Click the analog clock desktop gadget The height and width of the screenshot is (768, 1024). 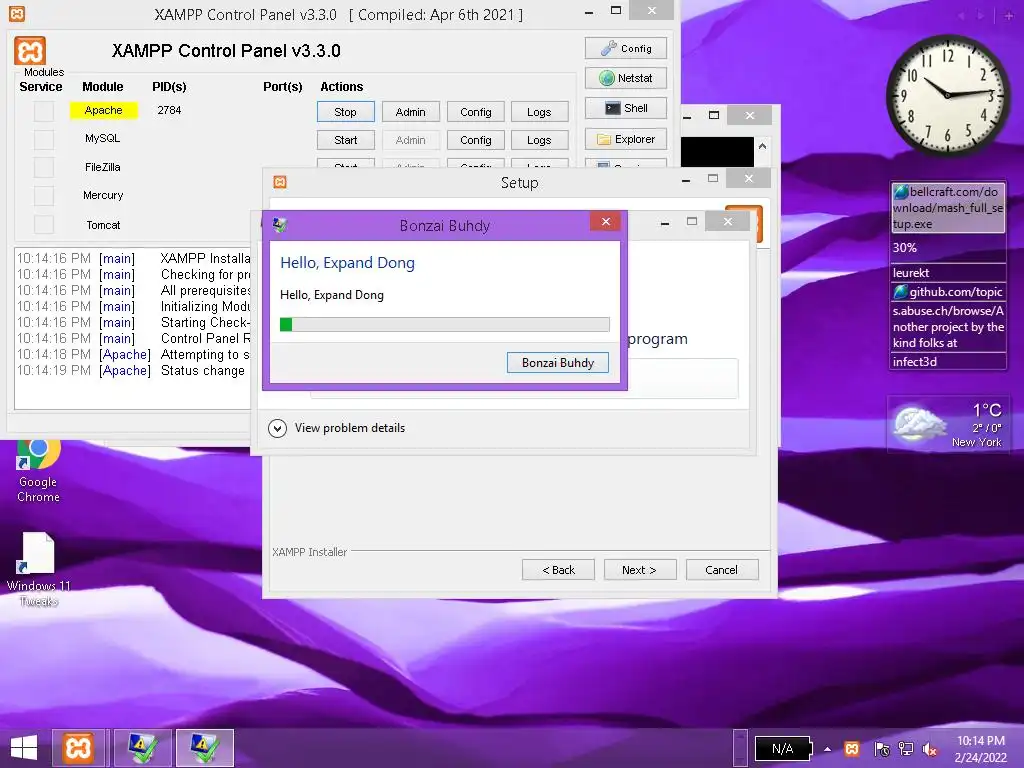(948, 95)
